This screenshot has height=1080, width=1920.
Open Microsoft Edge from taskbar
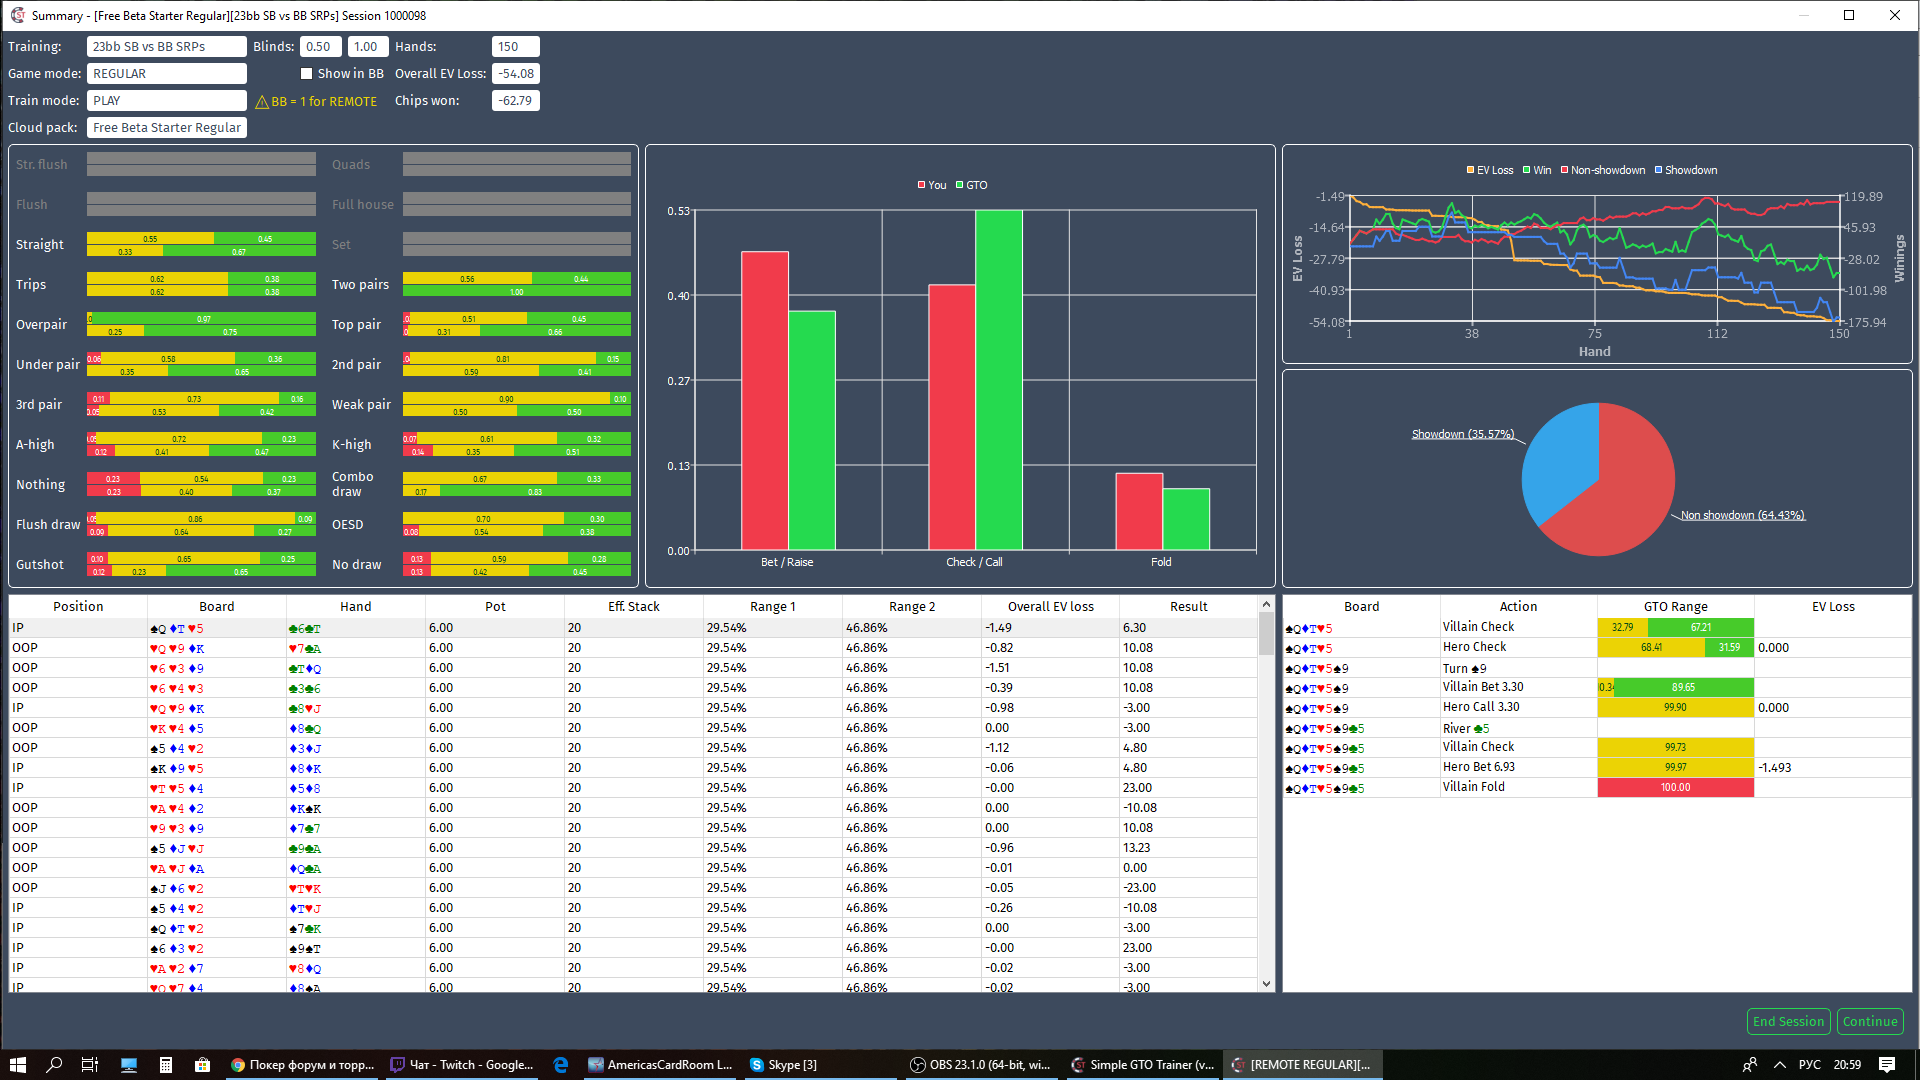[560, 1065]
